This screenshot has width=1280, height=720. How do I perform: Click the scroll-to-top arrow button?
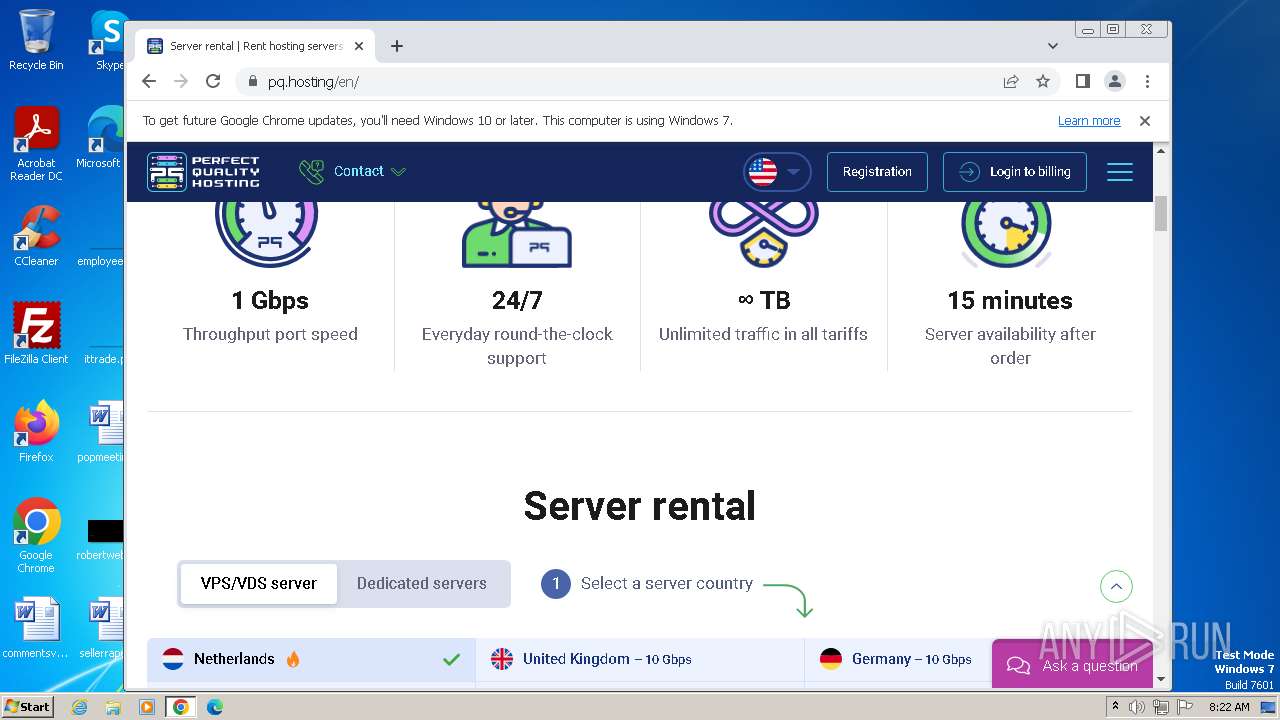tap(1116, 586)
